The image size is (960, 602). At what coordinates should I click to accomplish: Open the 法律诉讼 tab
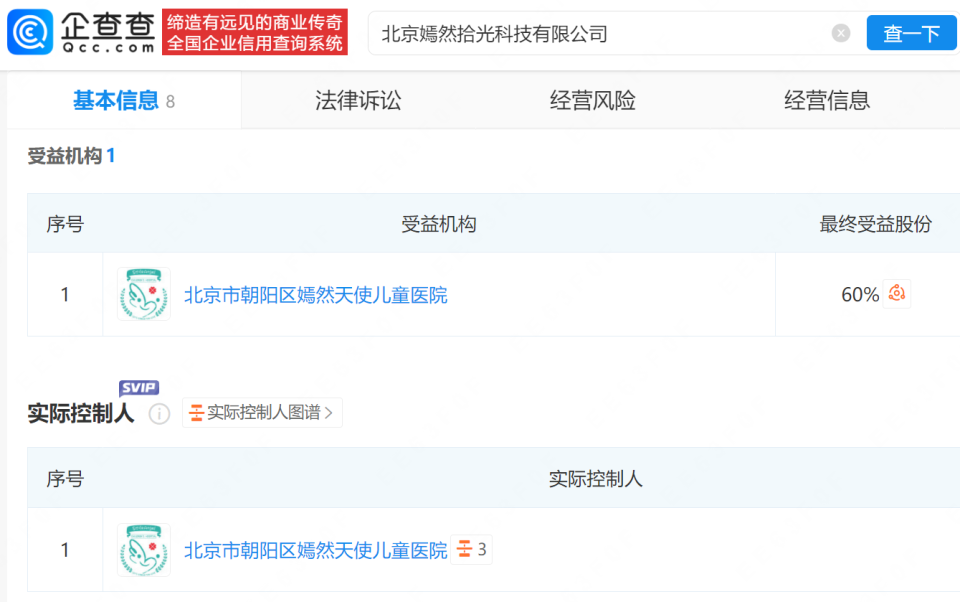pos(358,100)
